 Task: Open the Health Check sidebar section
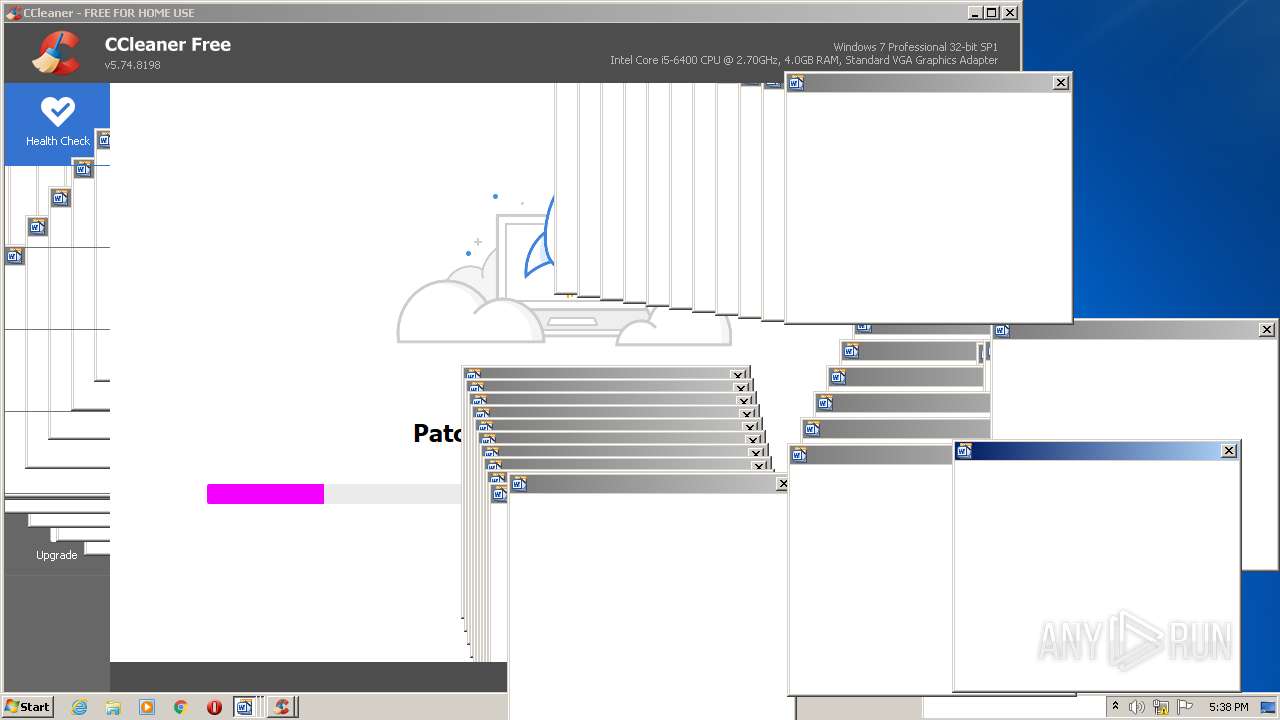pos(57,123)
